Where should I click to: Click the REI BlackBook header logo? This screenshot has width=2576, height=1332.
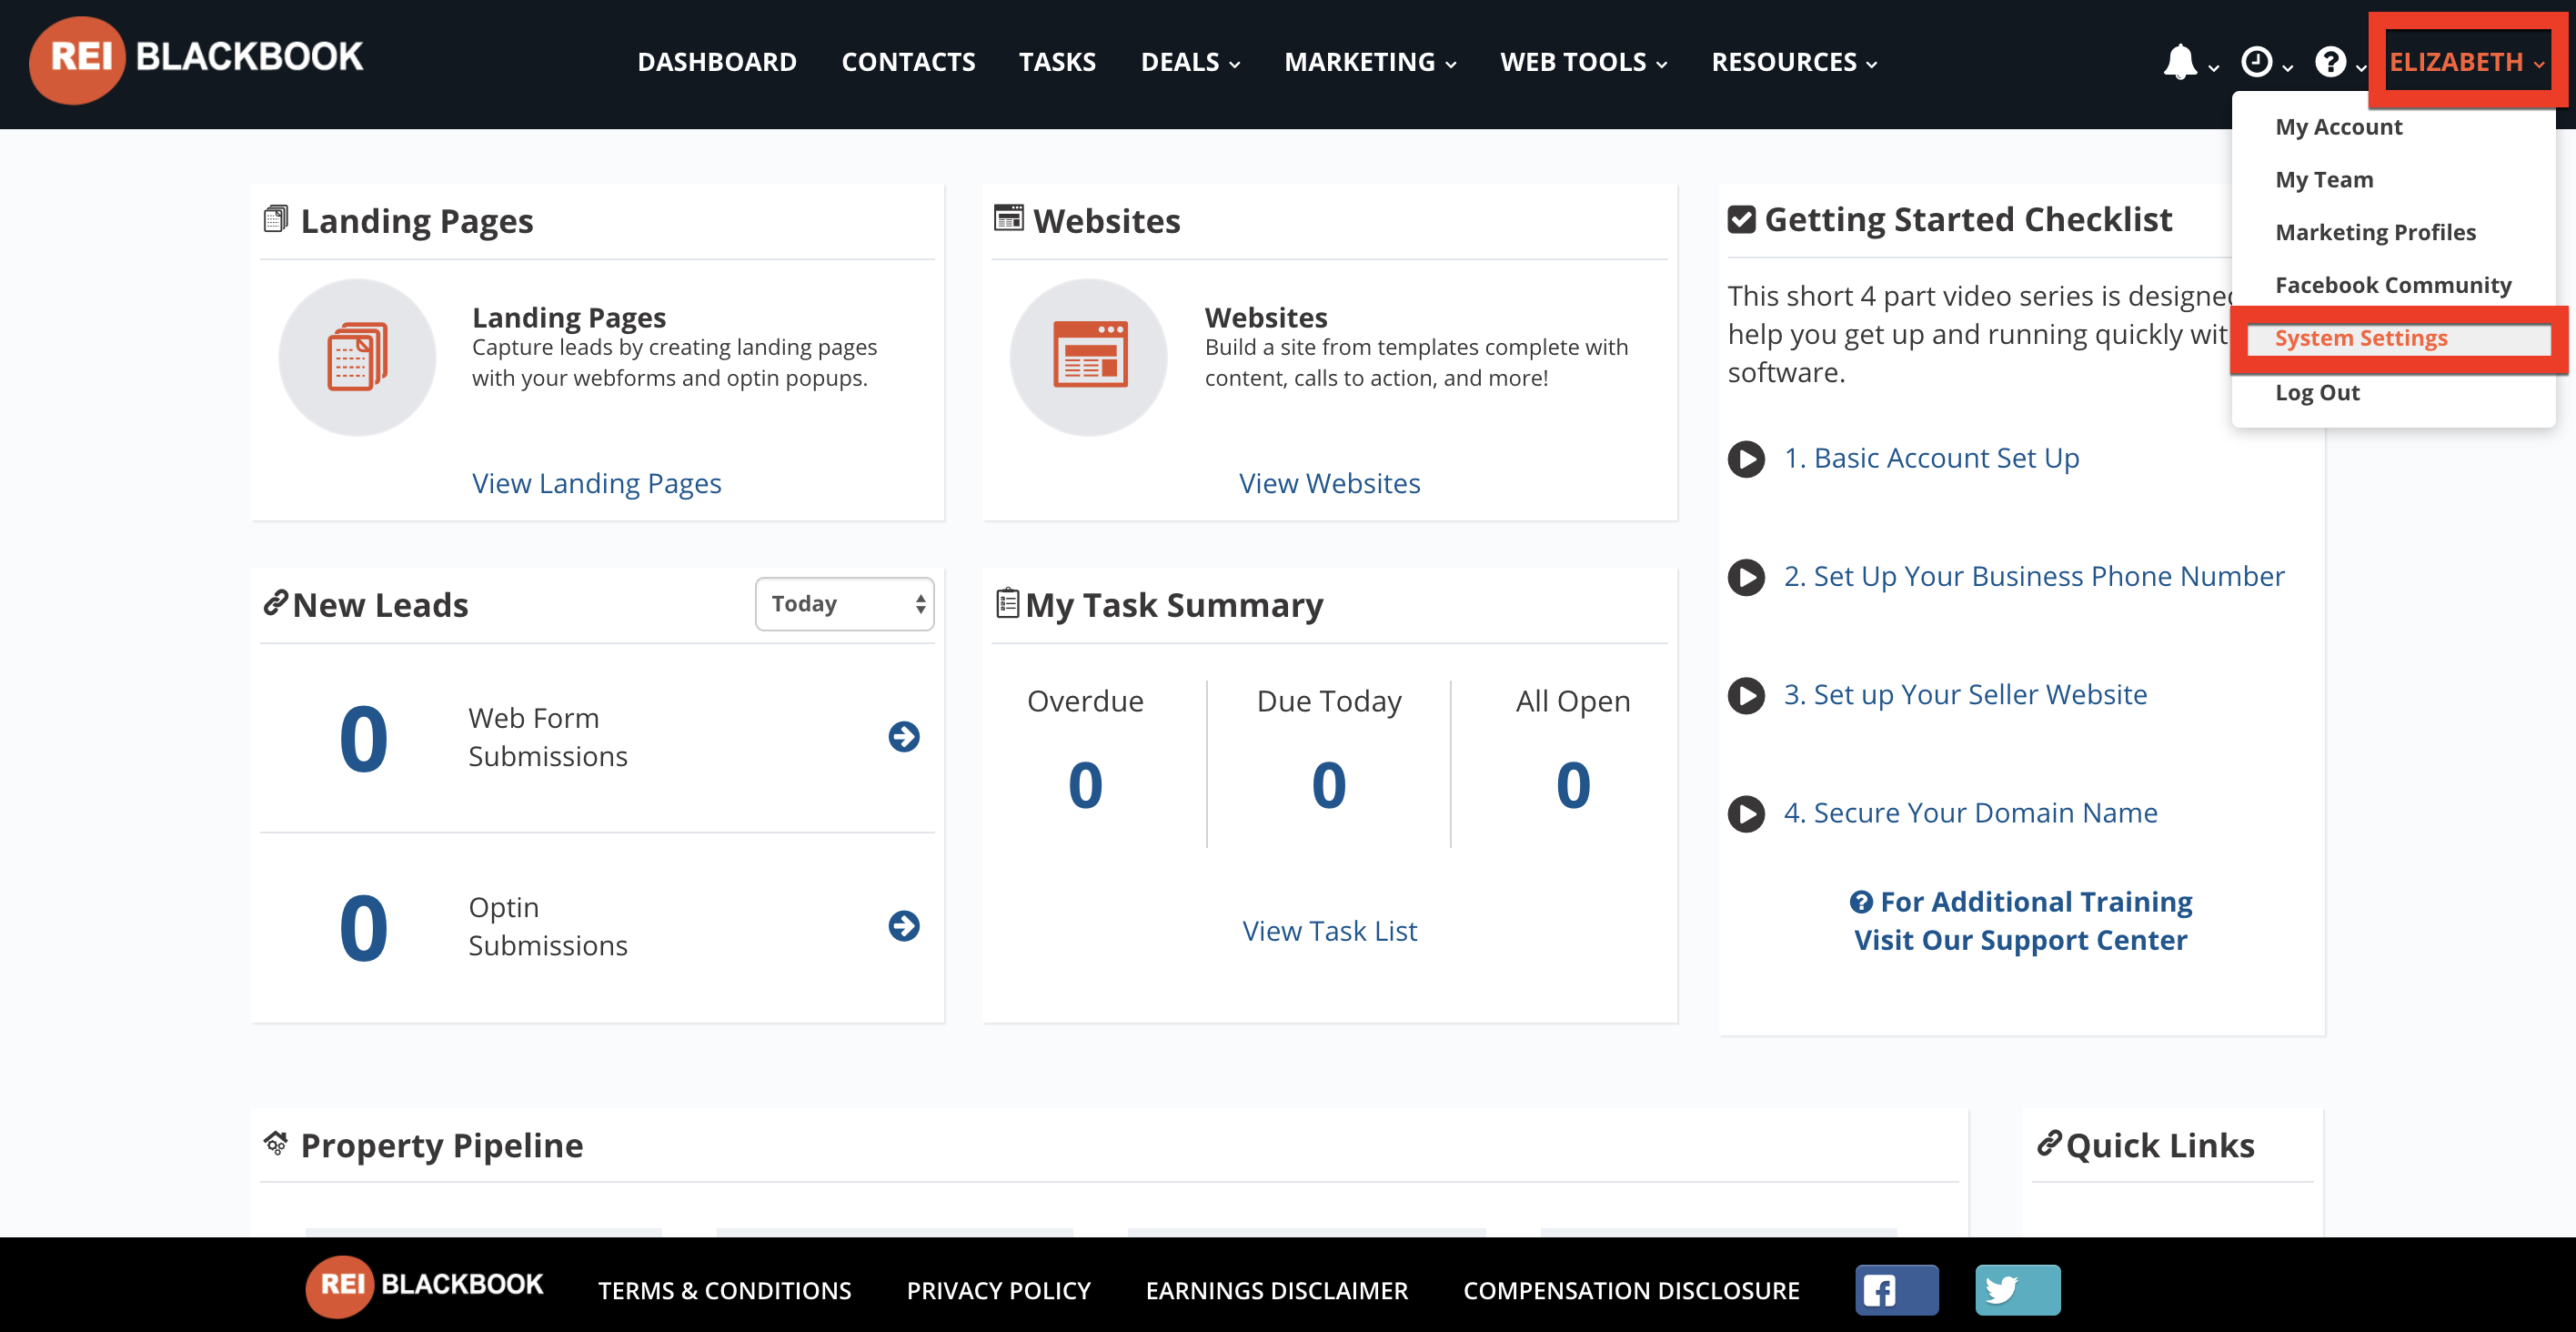point(197,60)
